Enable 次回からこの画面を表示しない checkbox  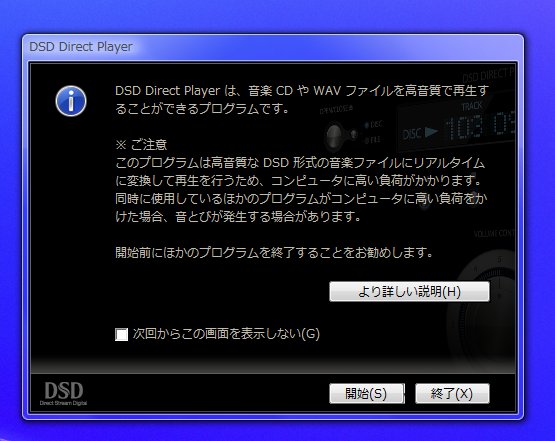pos(121,334)
